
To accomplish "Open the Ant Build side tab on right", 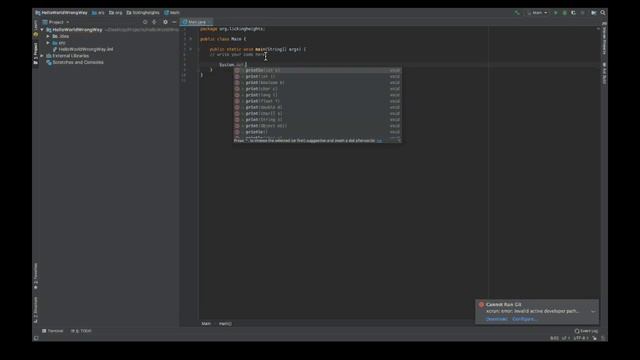I will [604, 73].
